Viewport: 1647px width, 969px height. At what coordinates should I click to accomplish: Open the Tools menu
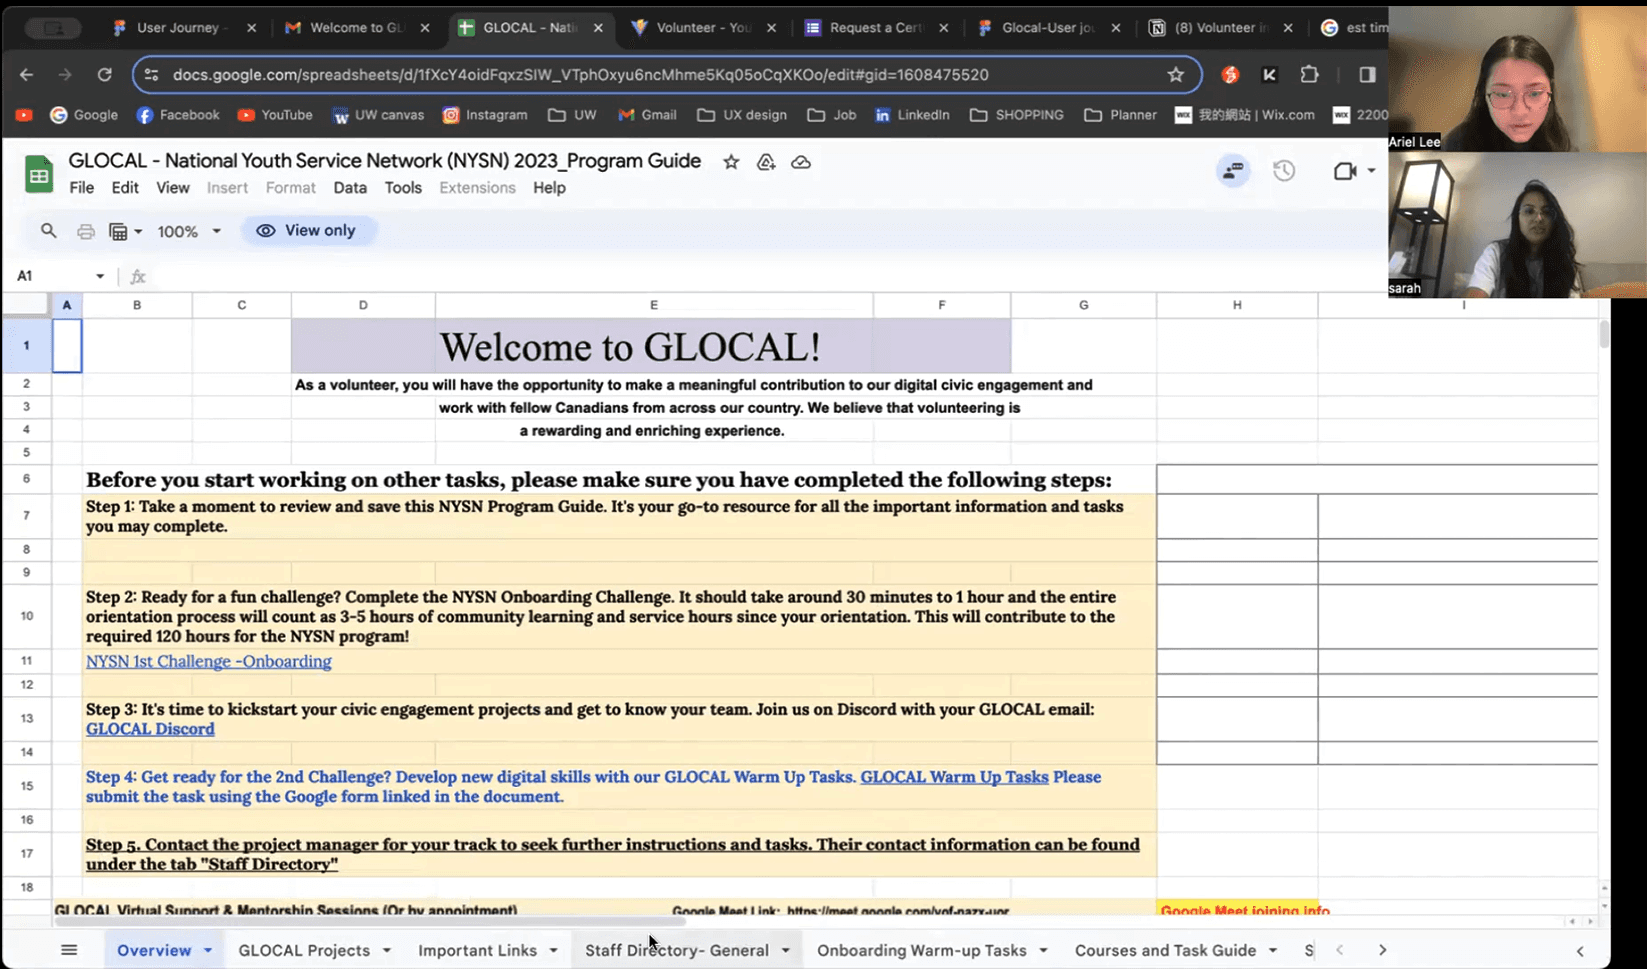(x=403, y=188)
